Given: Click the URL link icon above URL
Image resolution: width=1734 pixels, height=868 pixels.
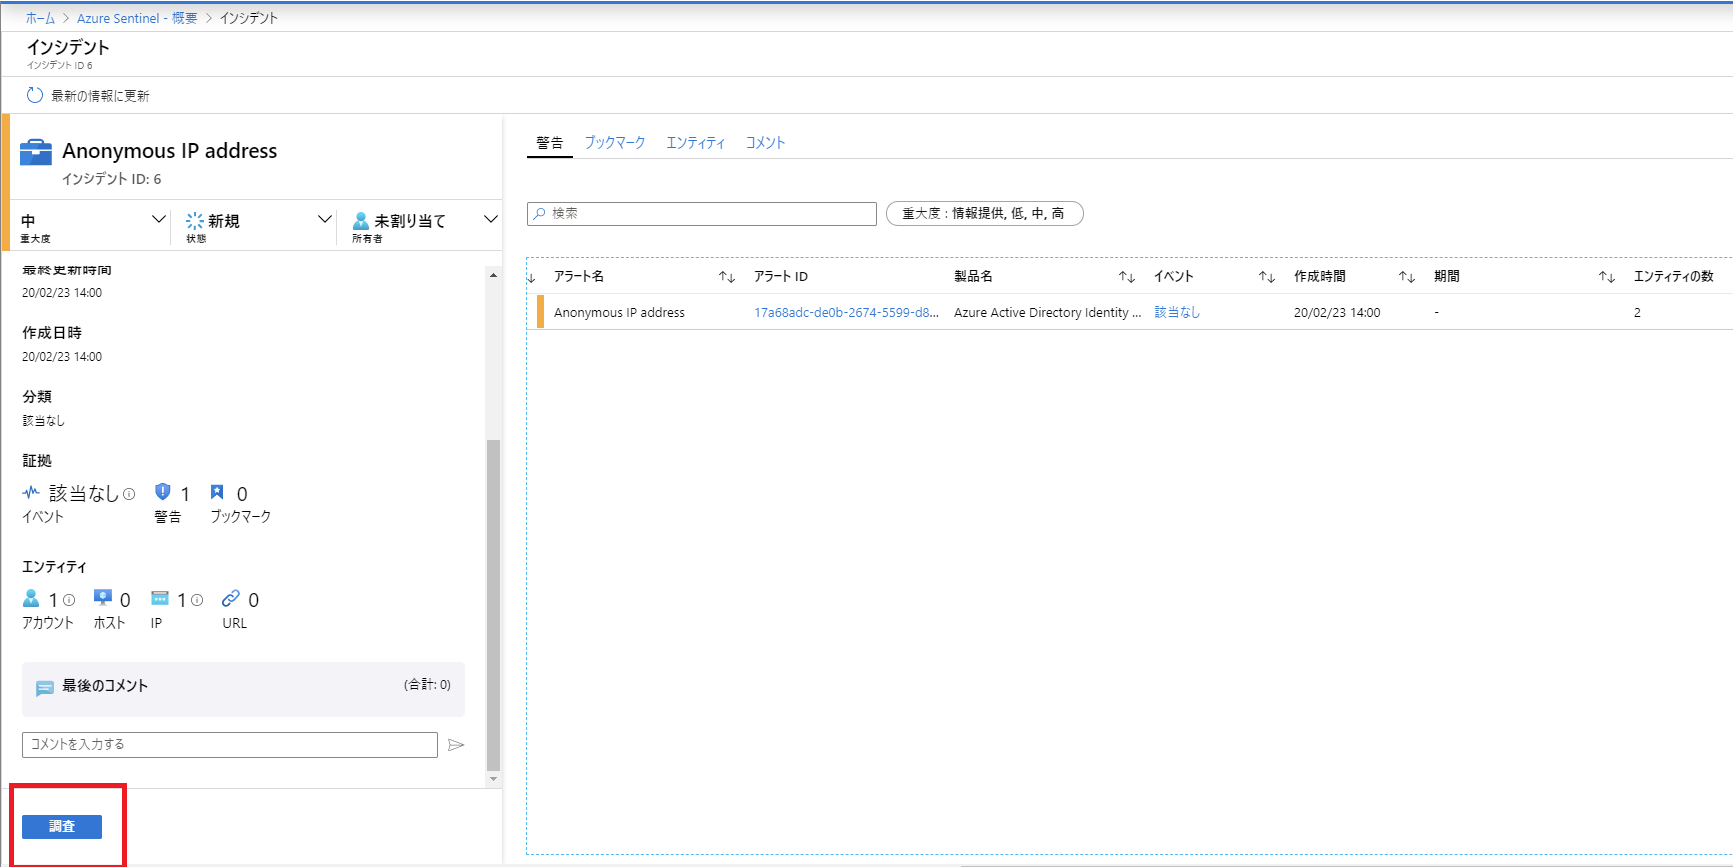Looking at the screenshot, I should pos(231,597).
